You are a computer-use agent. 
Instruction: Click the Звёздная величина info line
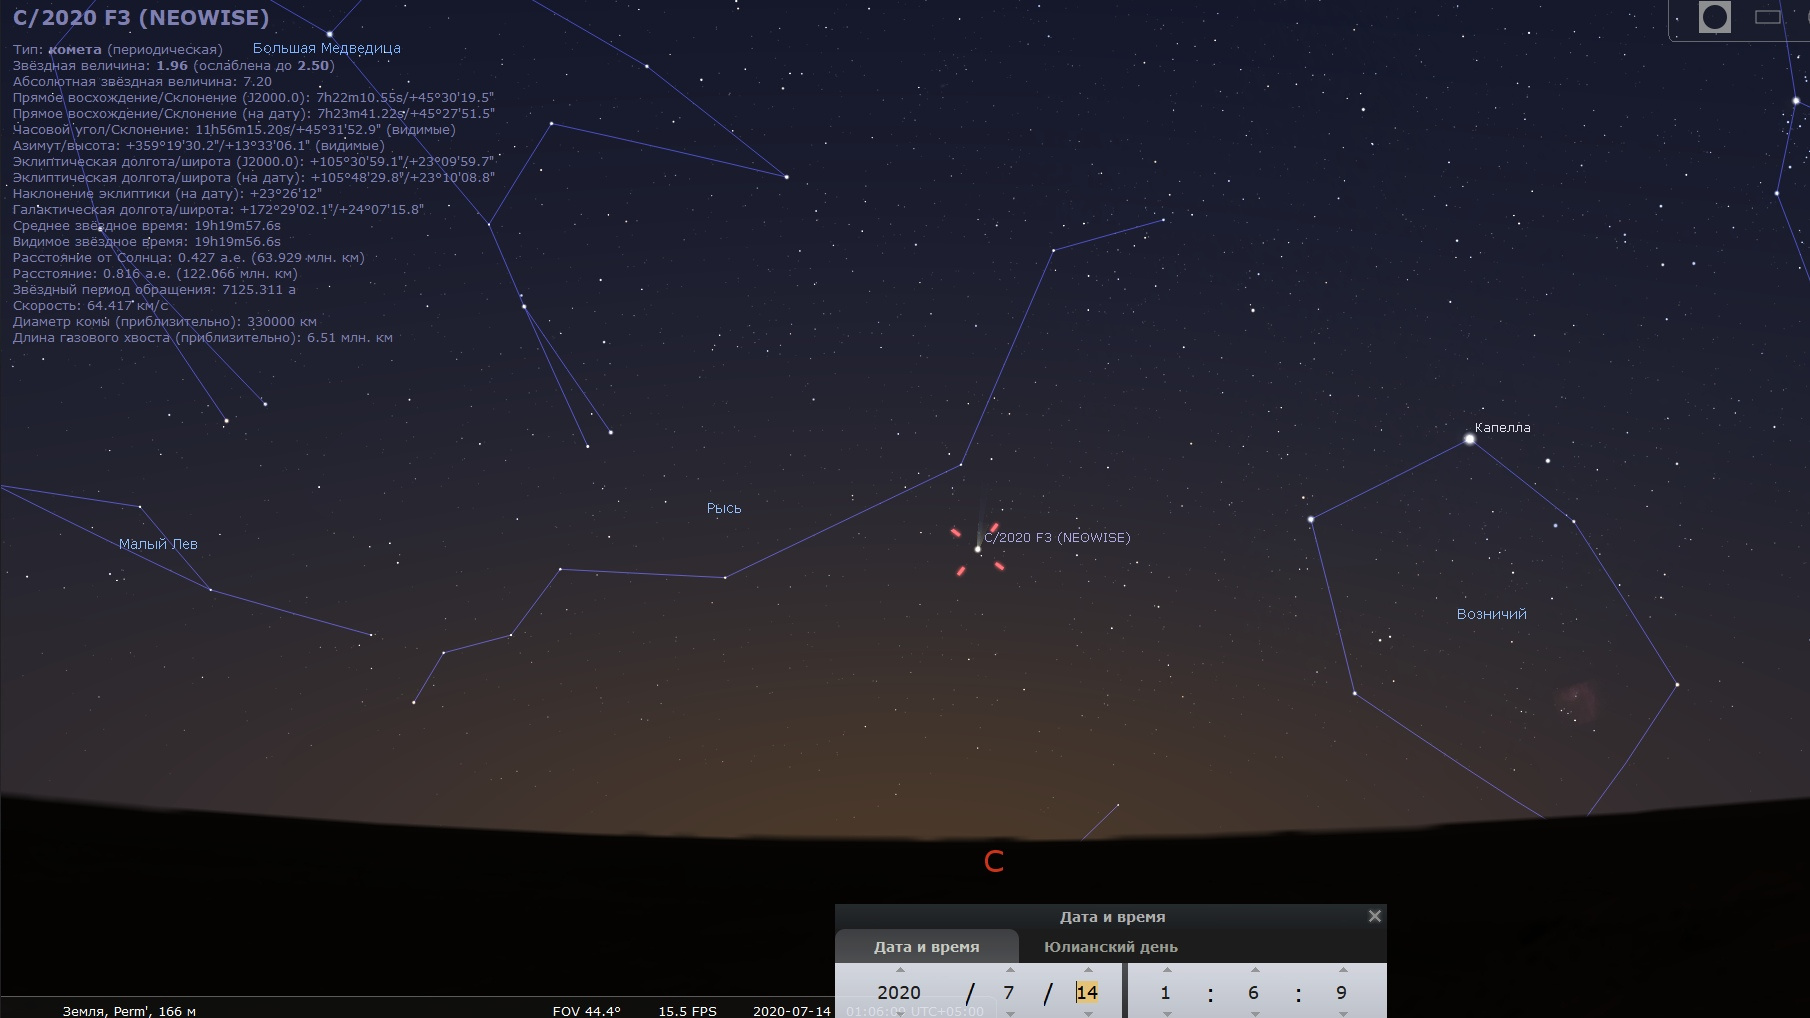click(x=173, y=65)
